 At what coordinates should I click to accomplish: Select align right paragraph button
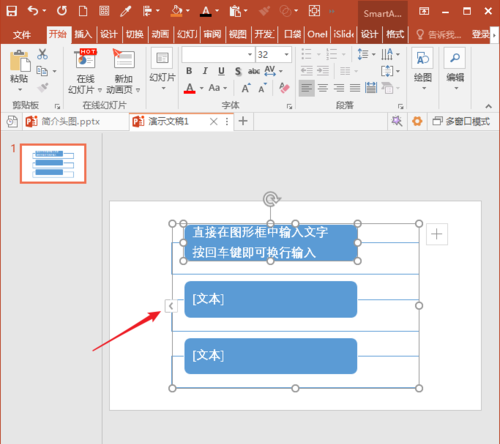[339, 88]
